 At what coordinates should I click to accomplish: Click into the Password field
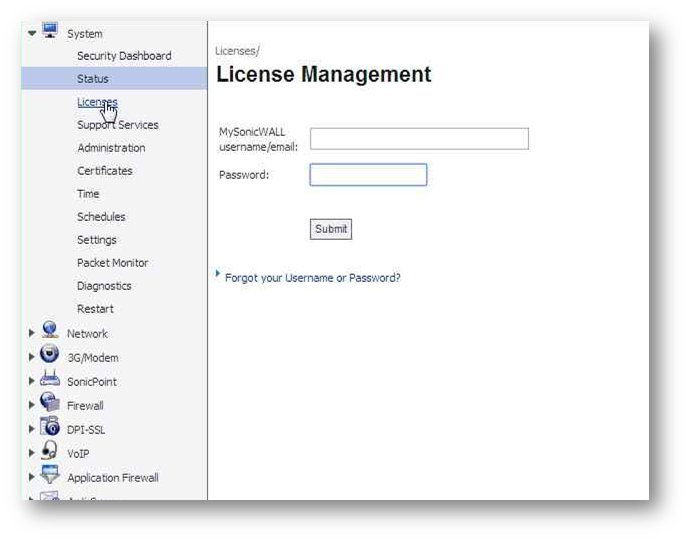[368, 175]
